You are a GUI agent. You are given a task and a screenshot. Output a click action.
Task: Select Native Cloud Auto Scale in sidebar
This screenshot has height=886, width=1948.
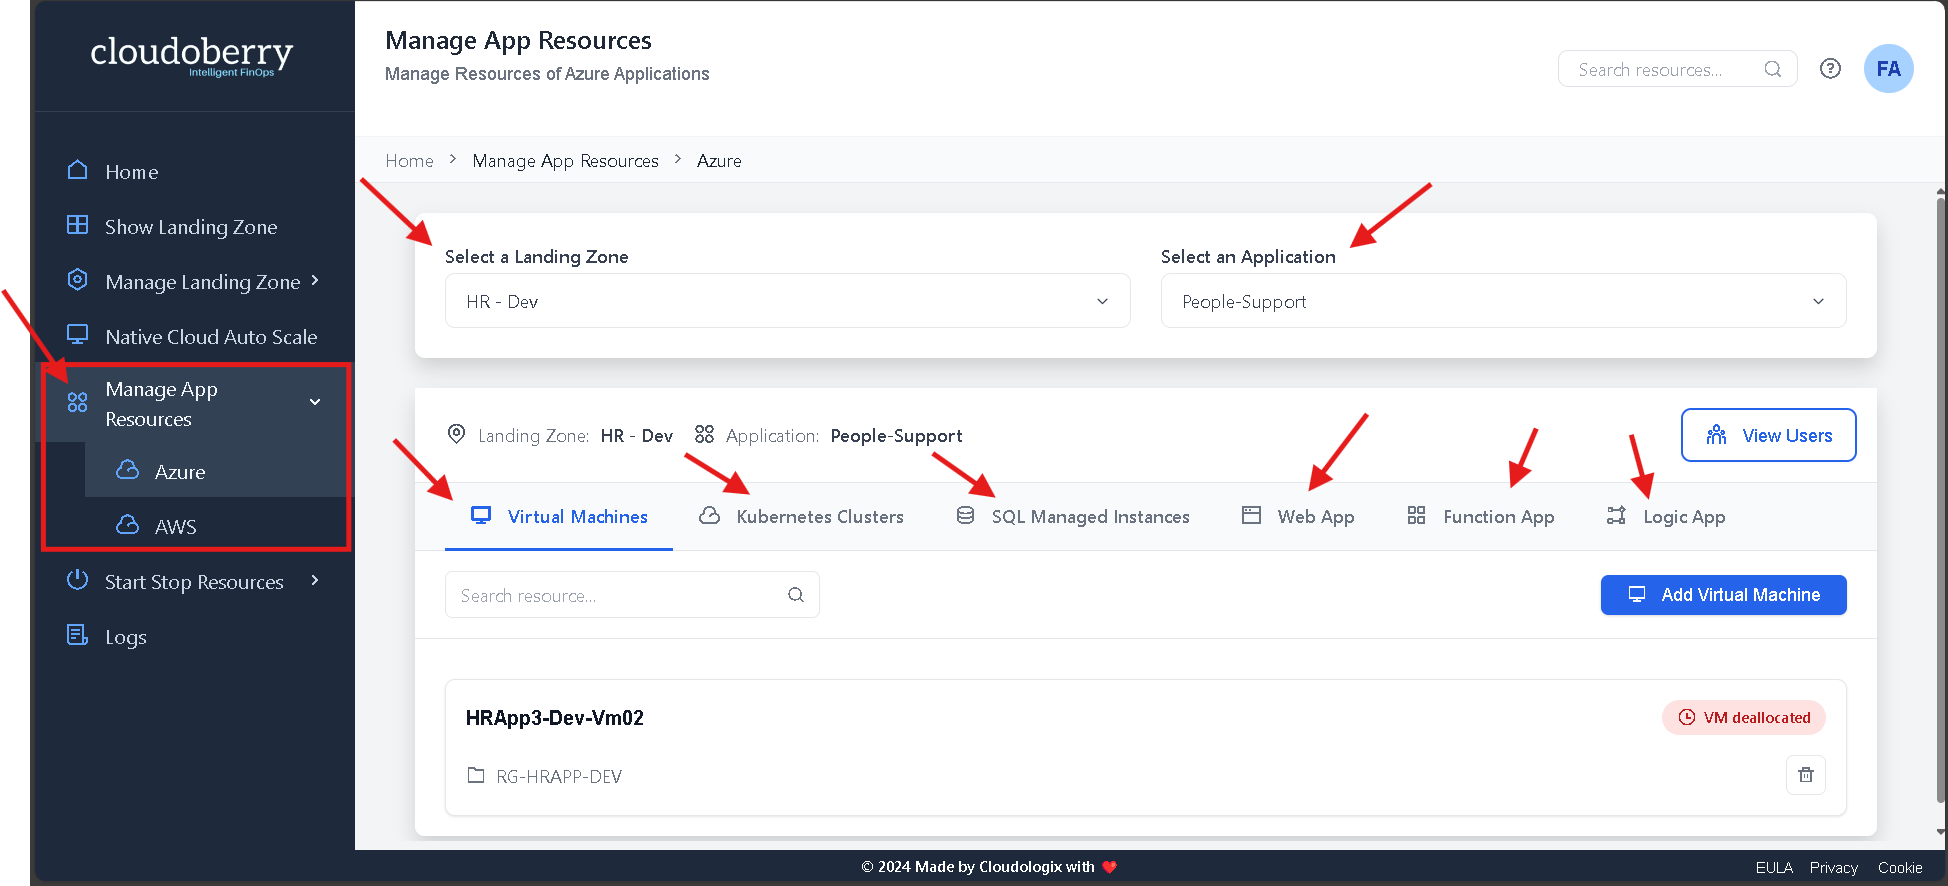(195, 337)
